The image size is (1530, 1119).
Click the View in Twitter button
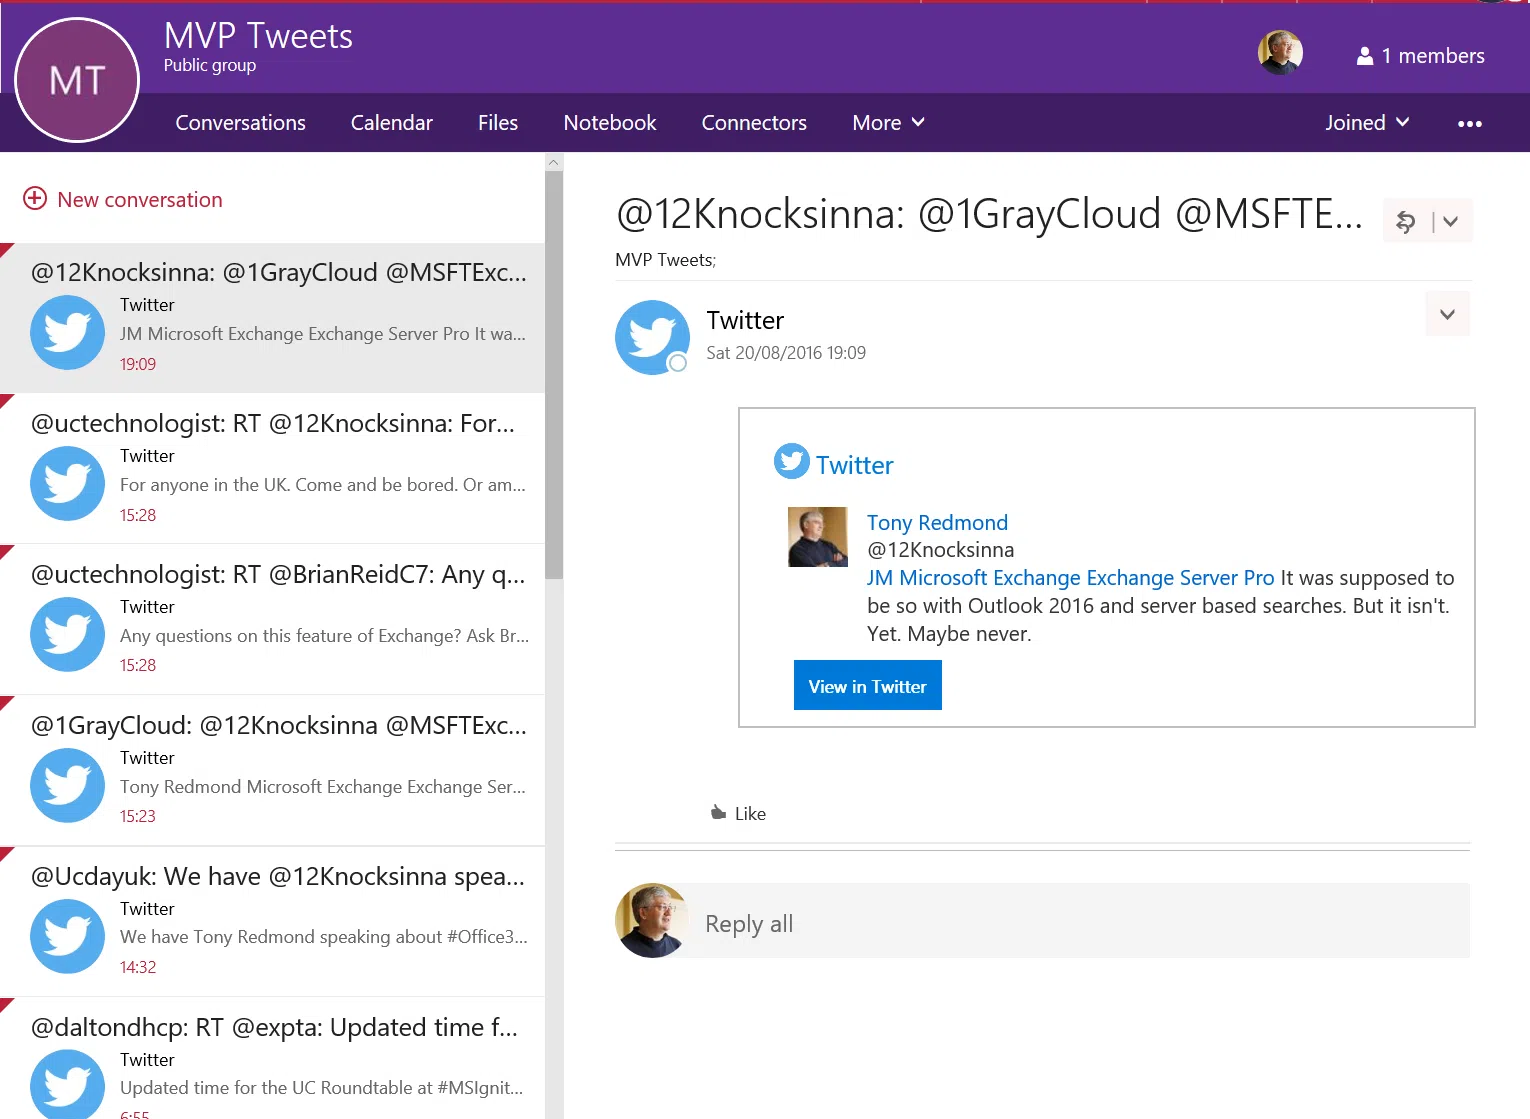click(x=868, y=685)
